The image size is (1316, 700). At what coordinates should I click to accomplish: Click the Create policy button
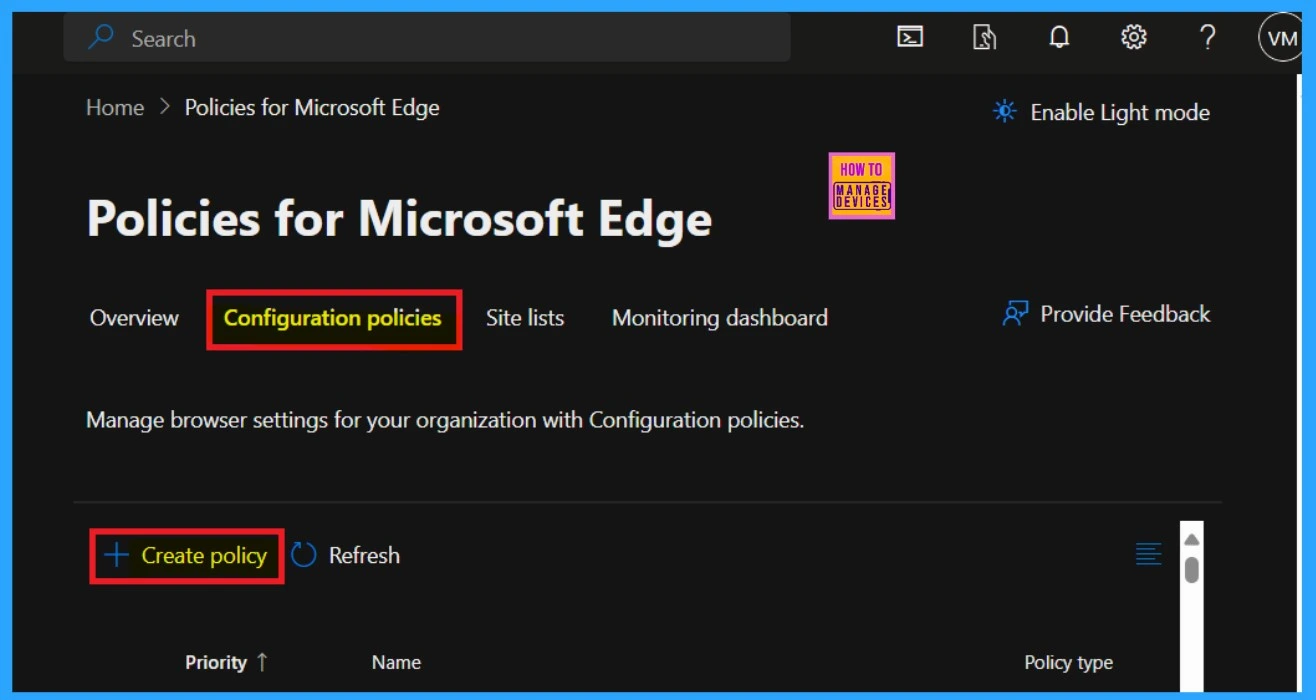point(187,556)
